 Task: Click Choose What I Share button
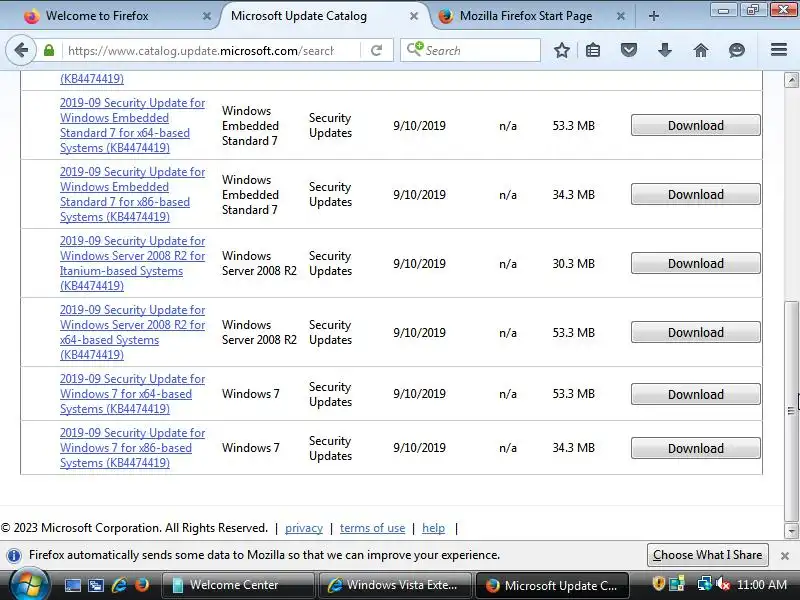pos(707,555)
